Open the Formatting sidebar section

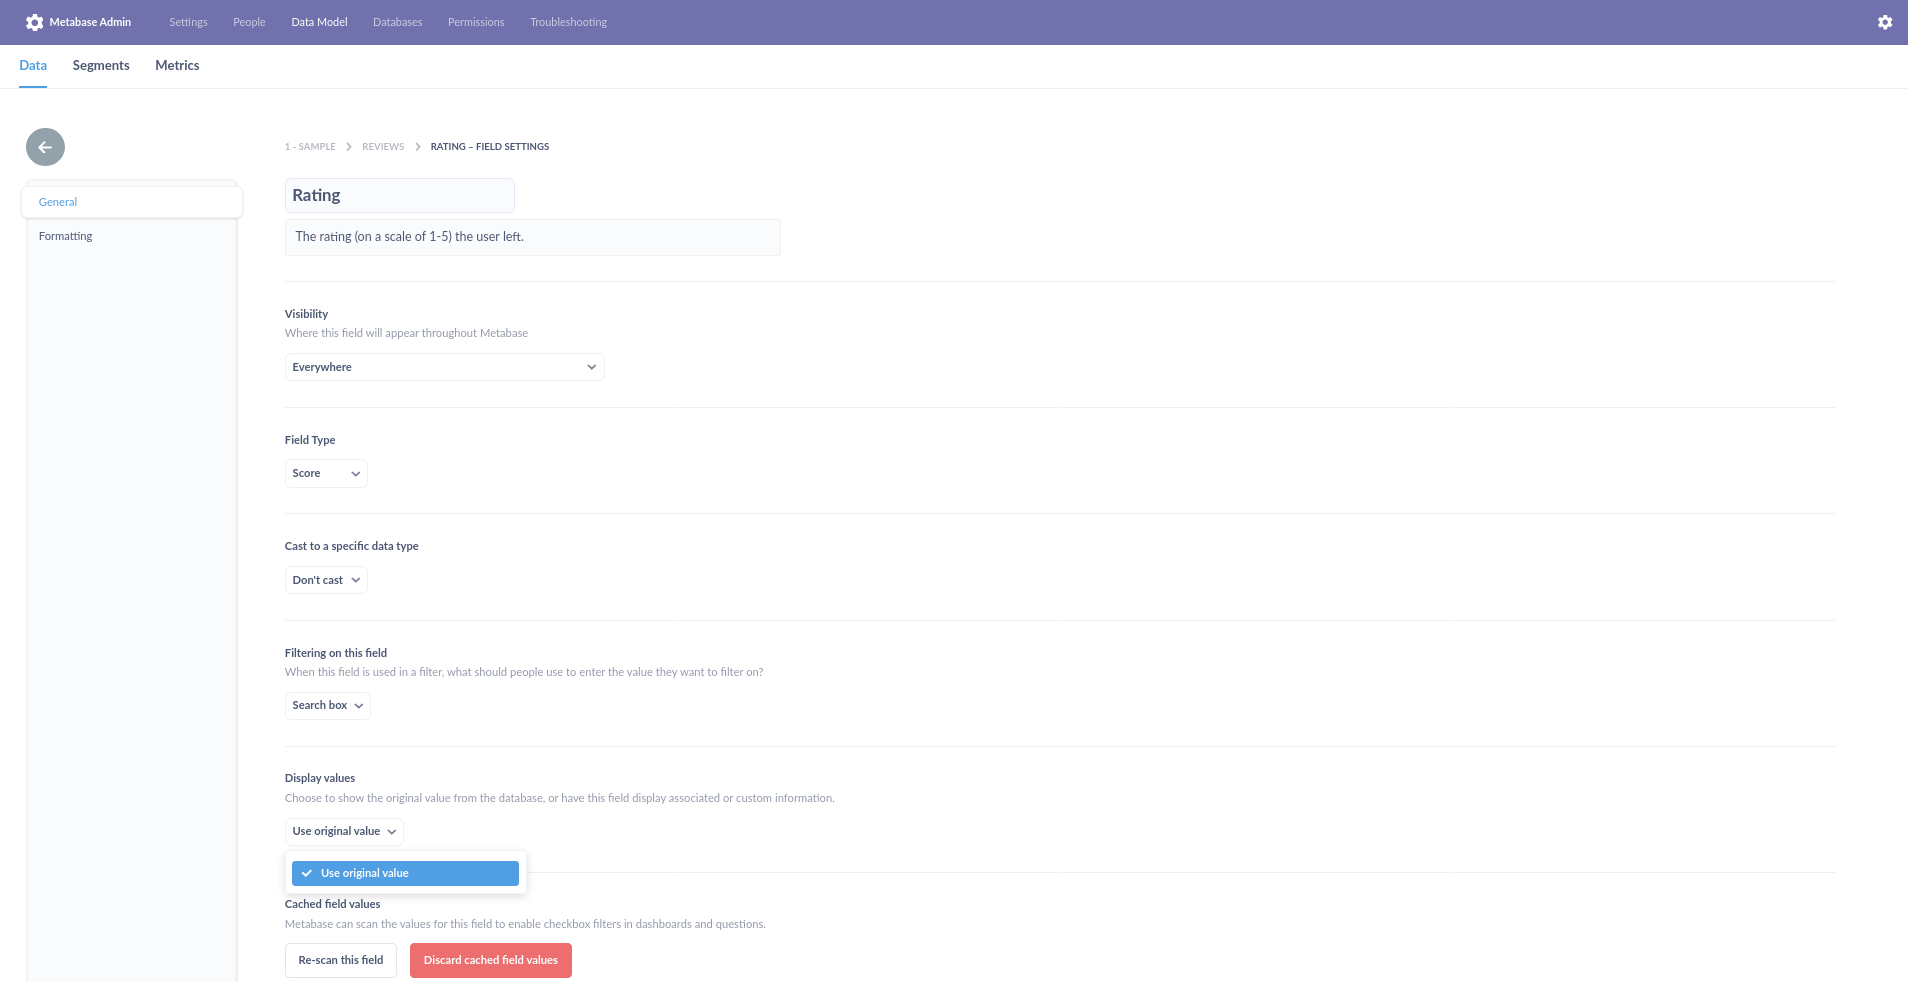[65, 236]
